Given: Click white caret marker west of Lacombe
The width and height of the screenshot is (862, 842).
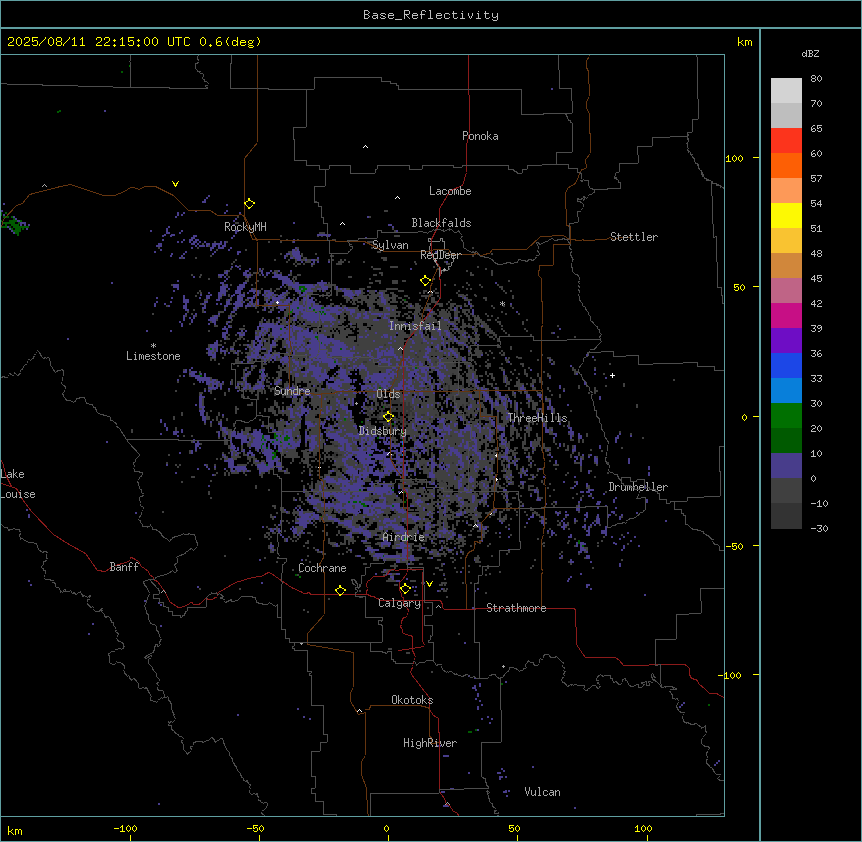Looking at the screenshot, I should click(397, 197).
